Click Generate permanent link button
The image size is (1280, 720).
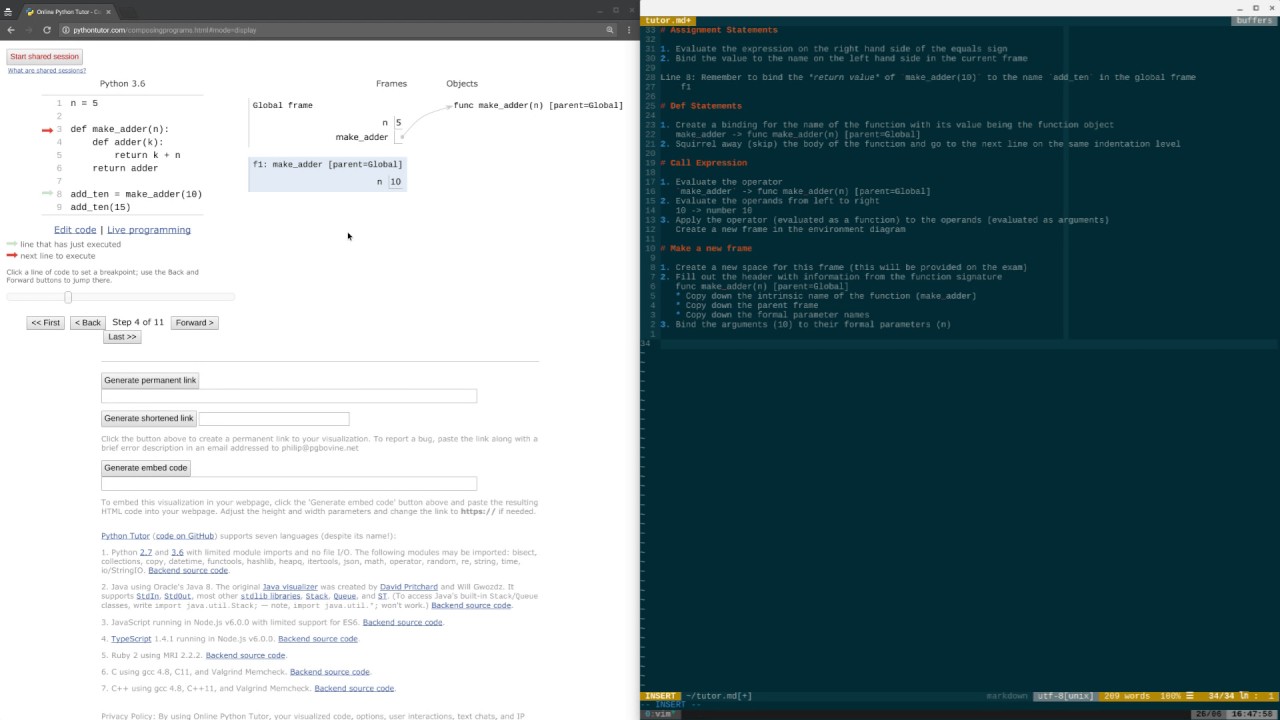click(x=150, y=380)
